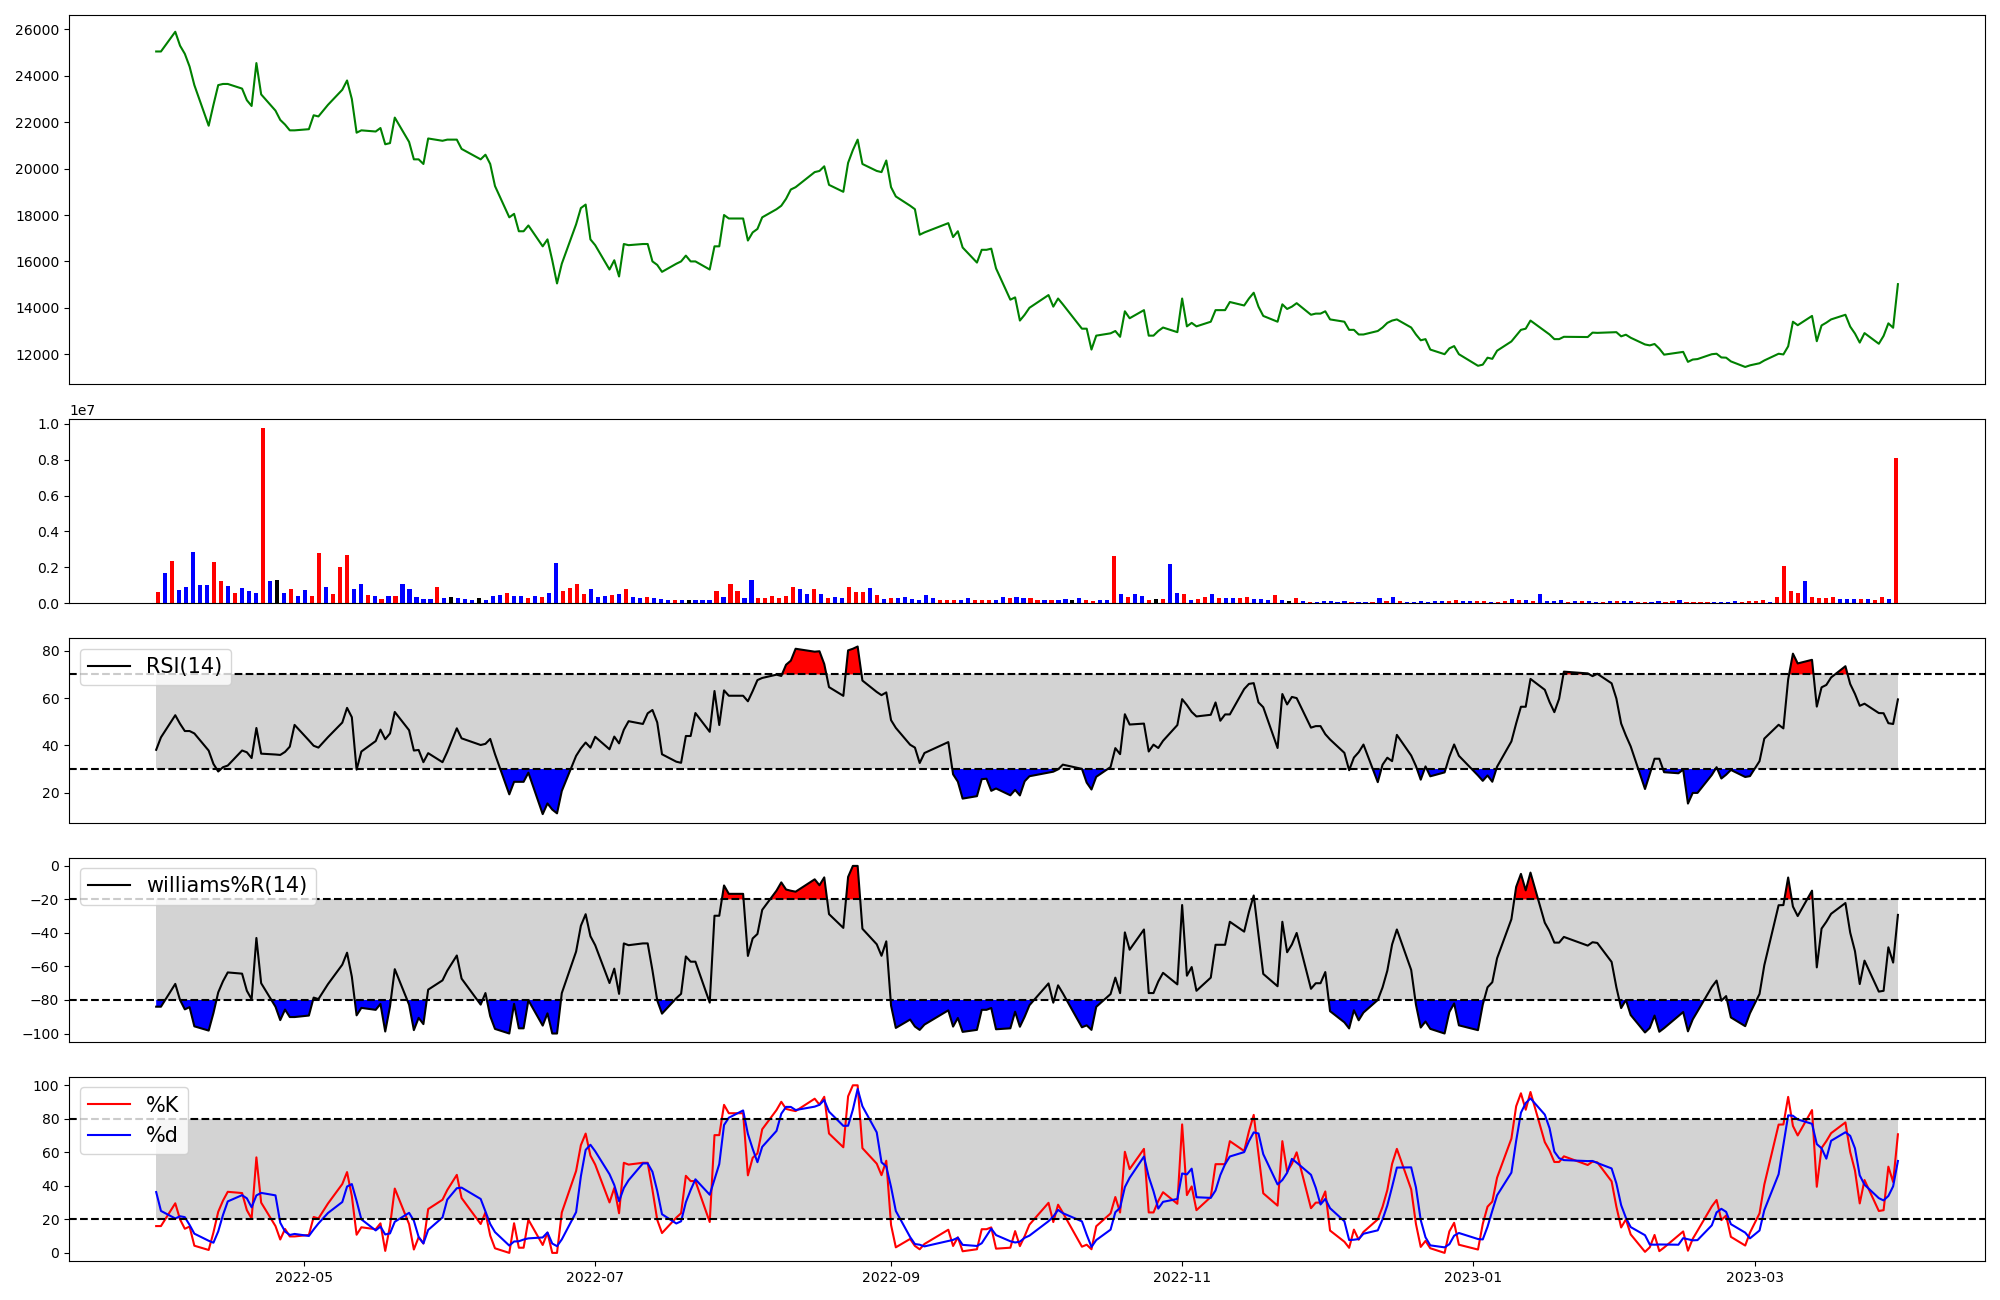Screen dimensions: 2000x1300
Task: Click the 12000 price axis tick label
Action: coord(36,355)
